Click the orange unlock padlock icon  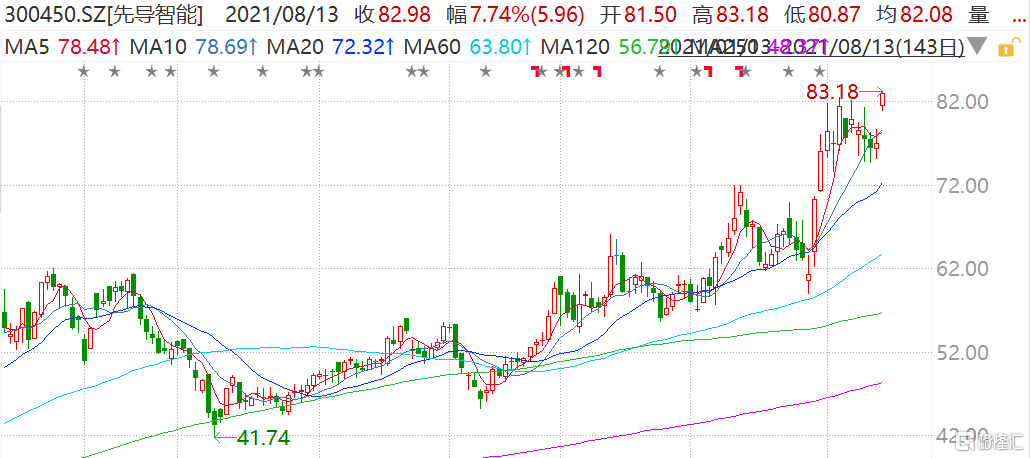click(x=1004, y=48)
